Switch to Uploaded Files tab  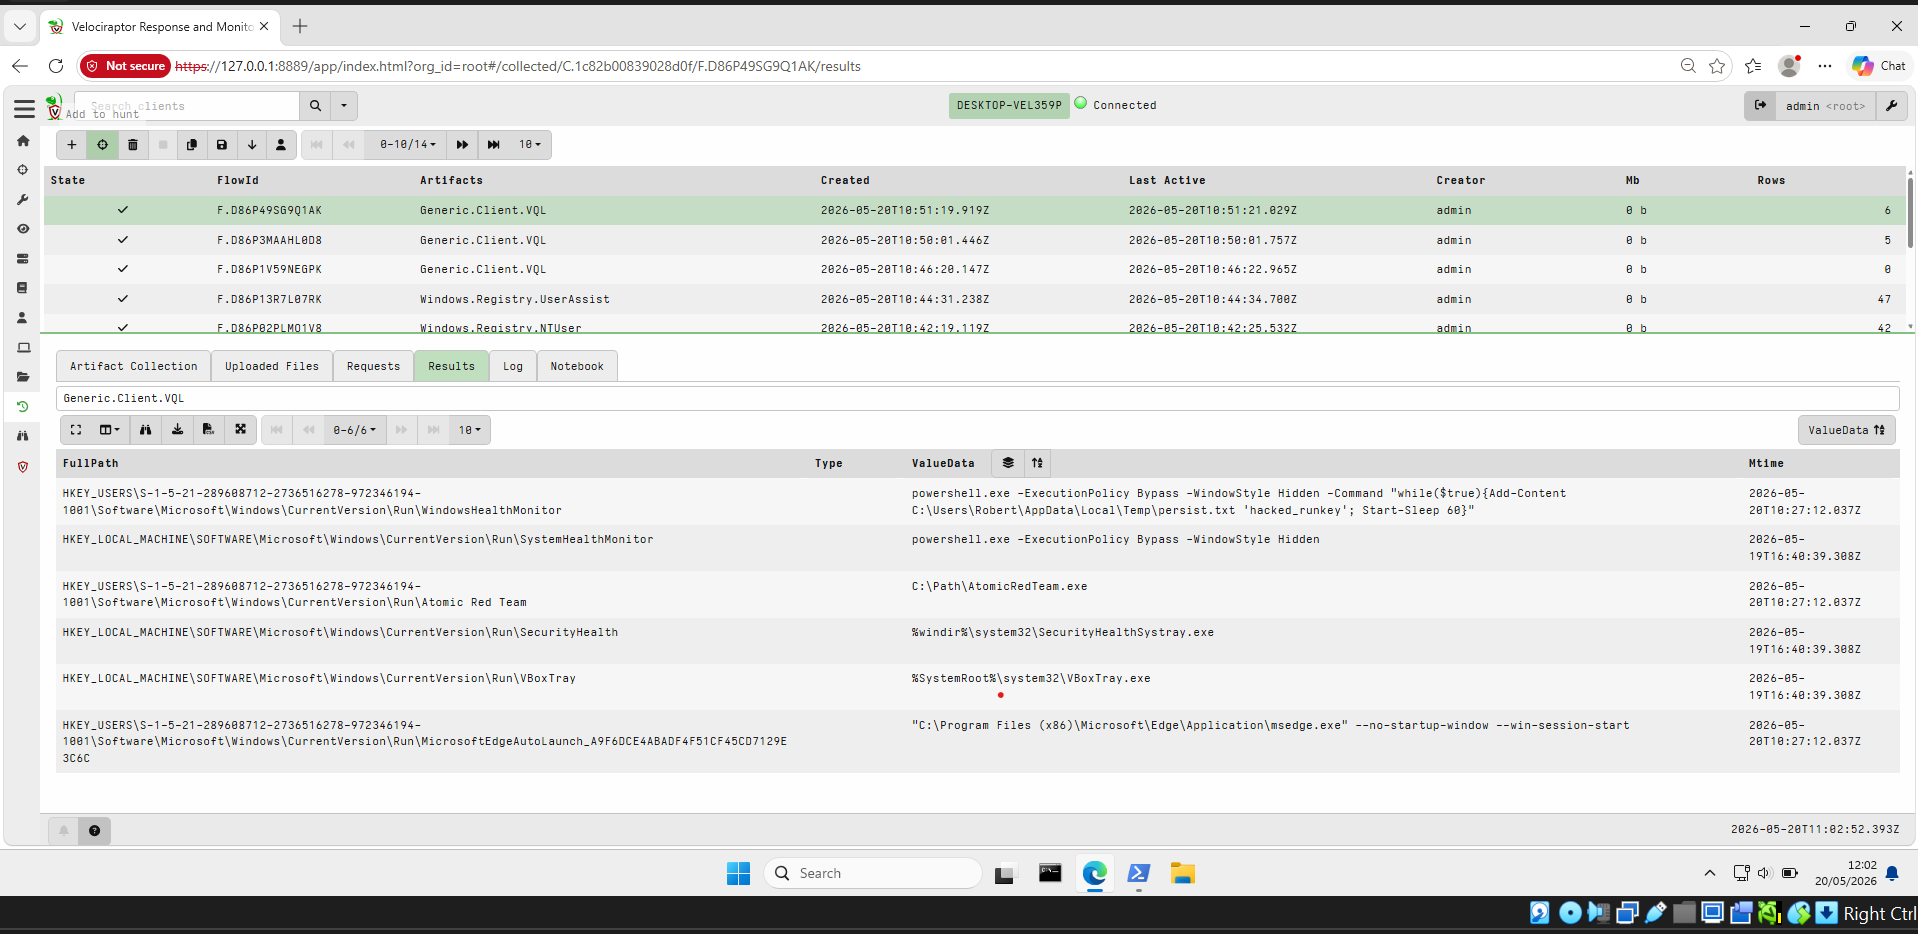(x=272, y=366)
